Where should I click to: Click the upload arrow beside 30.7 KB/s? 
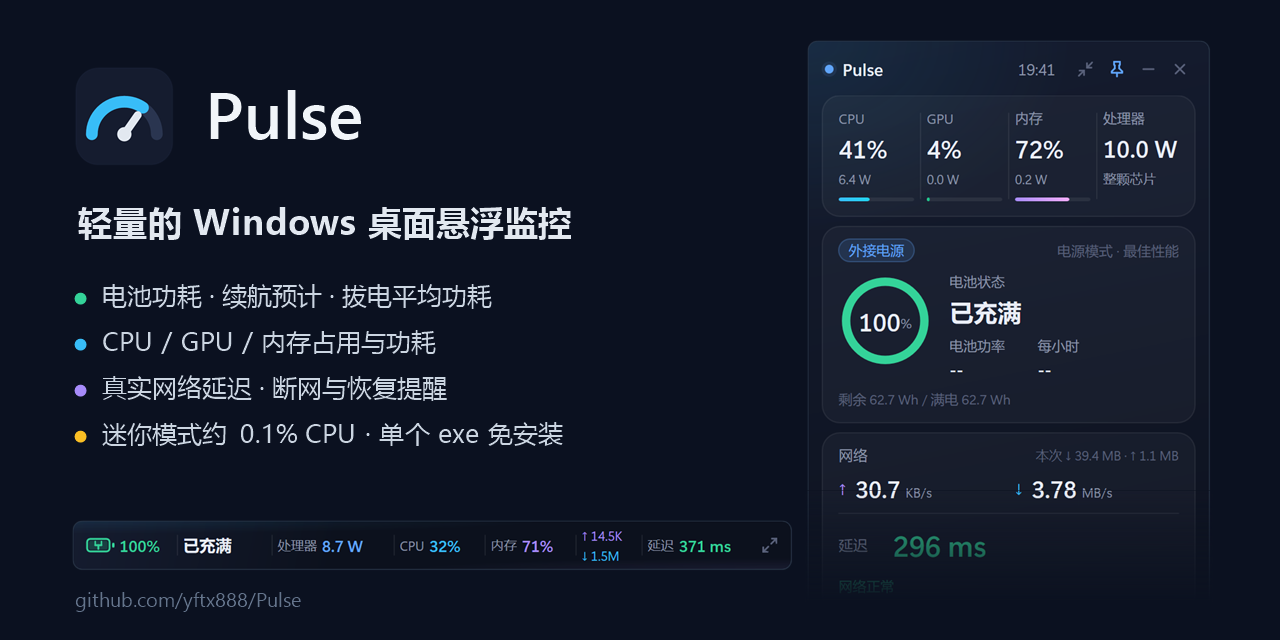coord(842,489)
